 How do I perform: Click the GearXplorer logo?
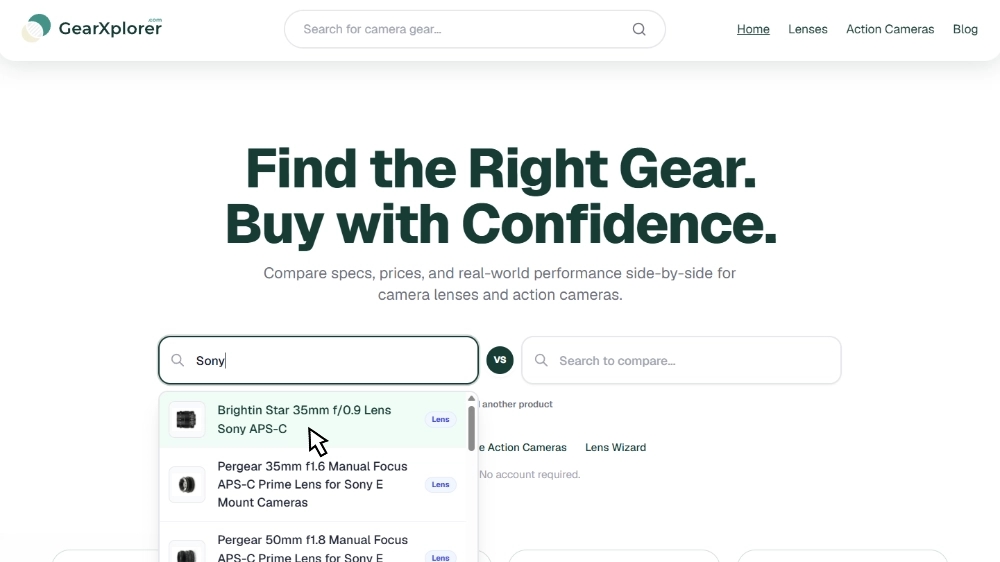click(92, 28)
